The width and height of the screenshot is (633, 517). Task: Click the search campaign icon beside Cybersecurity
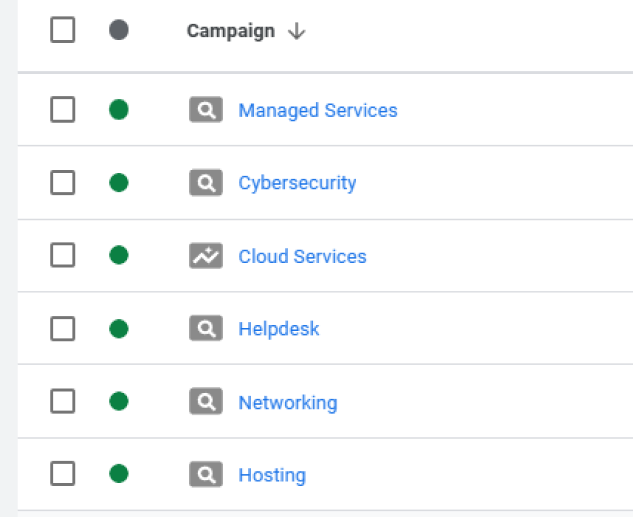click(205, 183)
